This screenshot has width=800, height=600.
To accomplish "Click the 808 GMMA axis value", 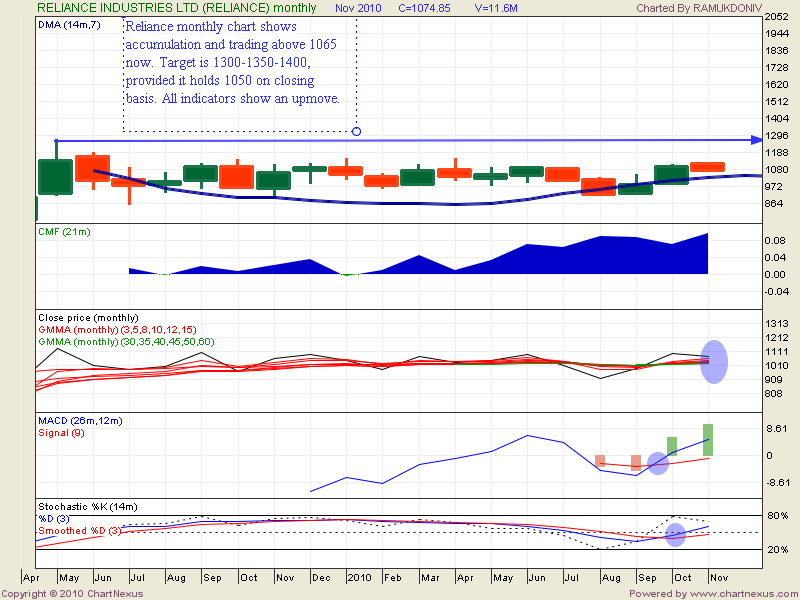I will [773, 394].
